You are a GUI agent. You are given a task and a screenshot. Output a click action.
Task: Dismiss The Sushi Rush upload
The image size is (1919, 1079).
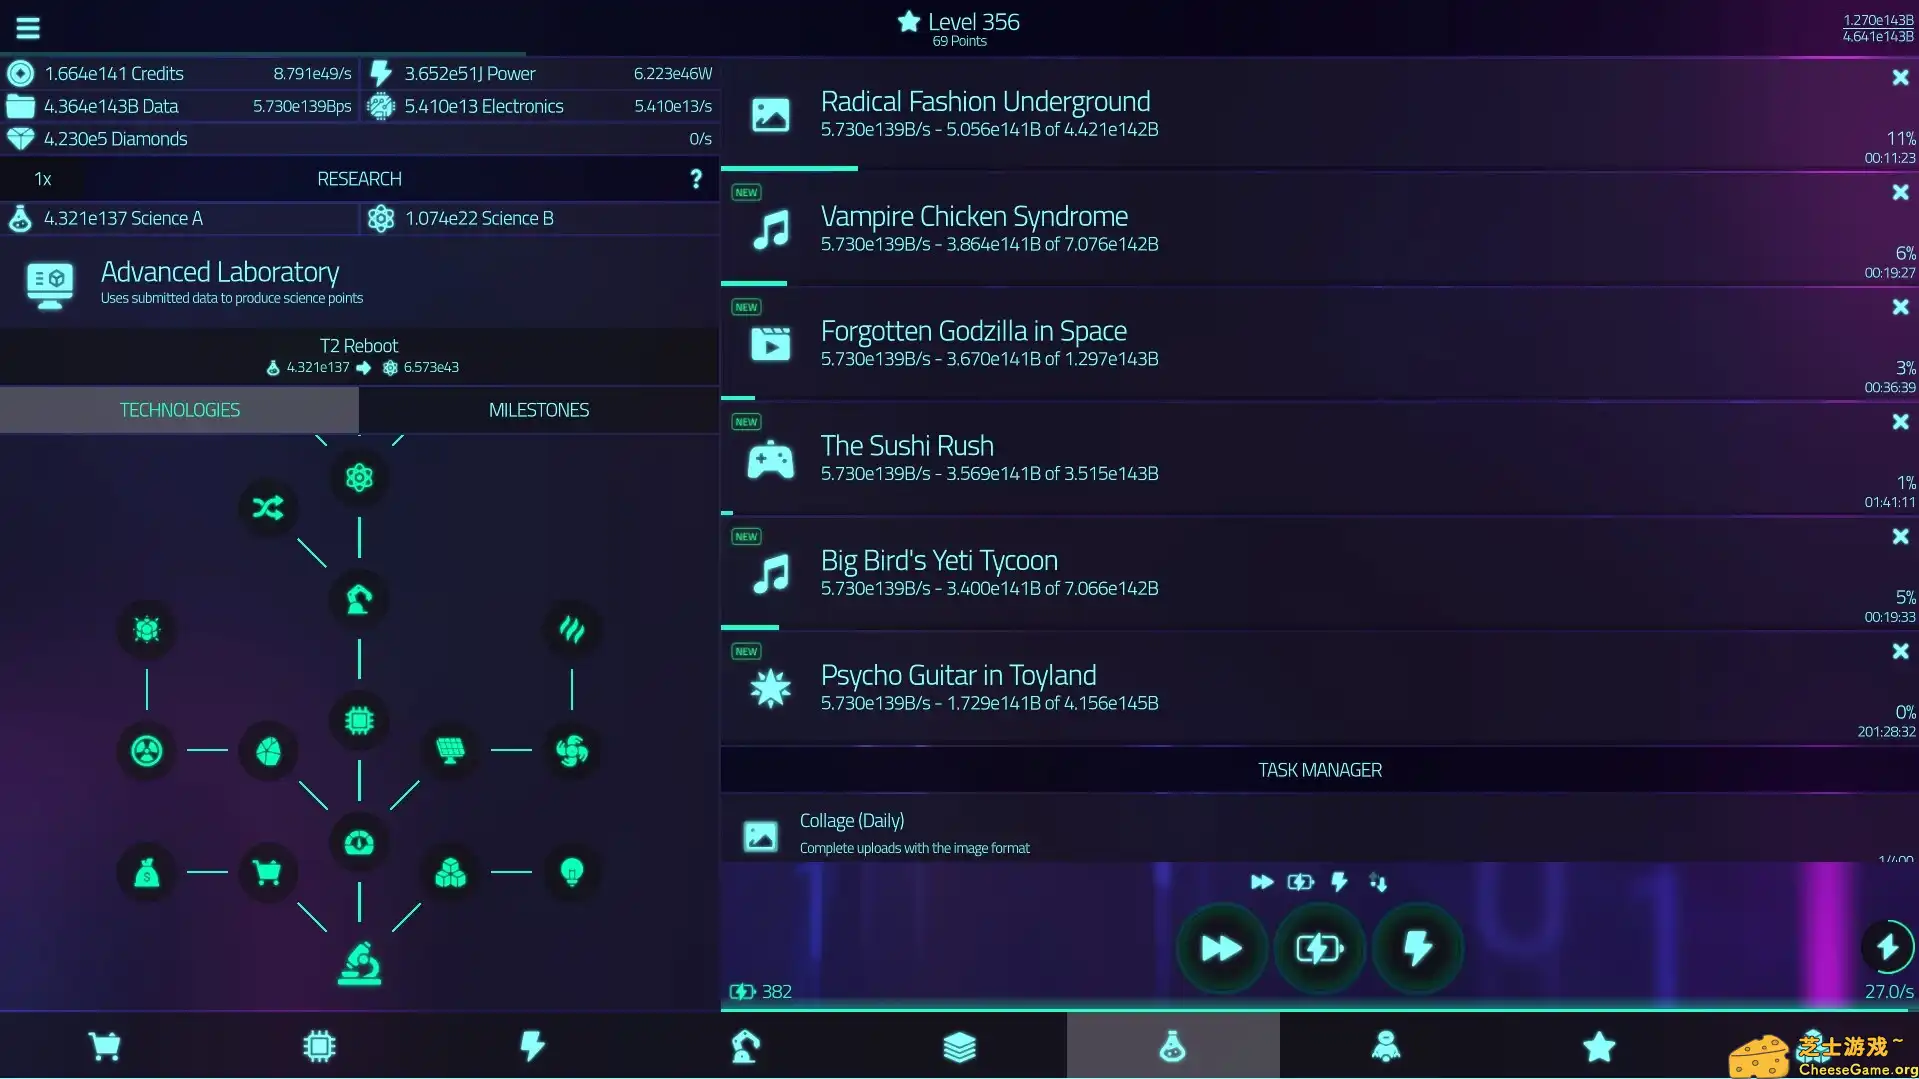(1899, 421)
